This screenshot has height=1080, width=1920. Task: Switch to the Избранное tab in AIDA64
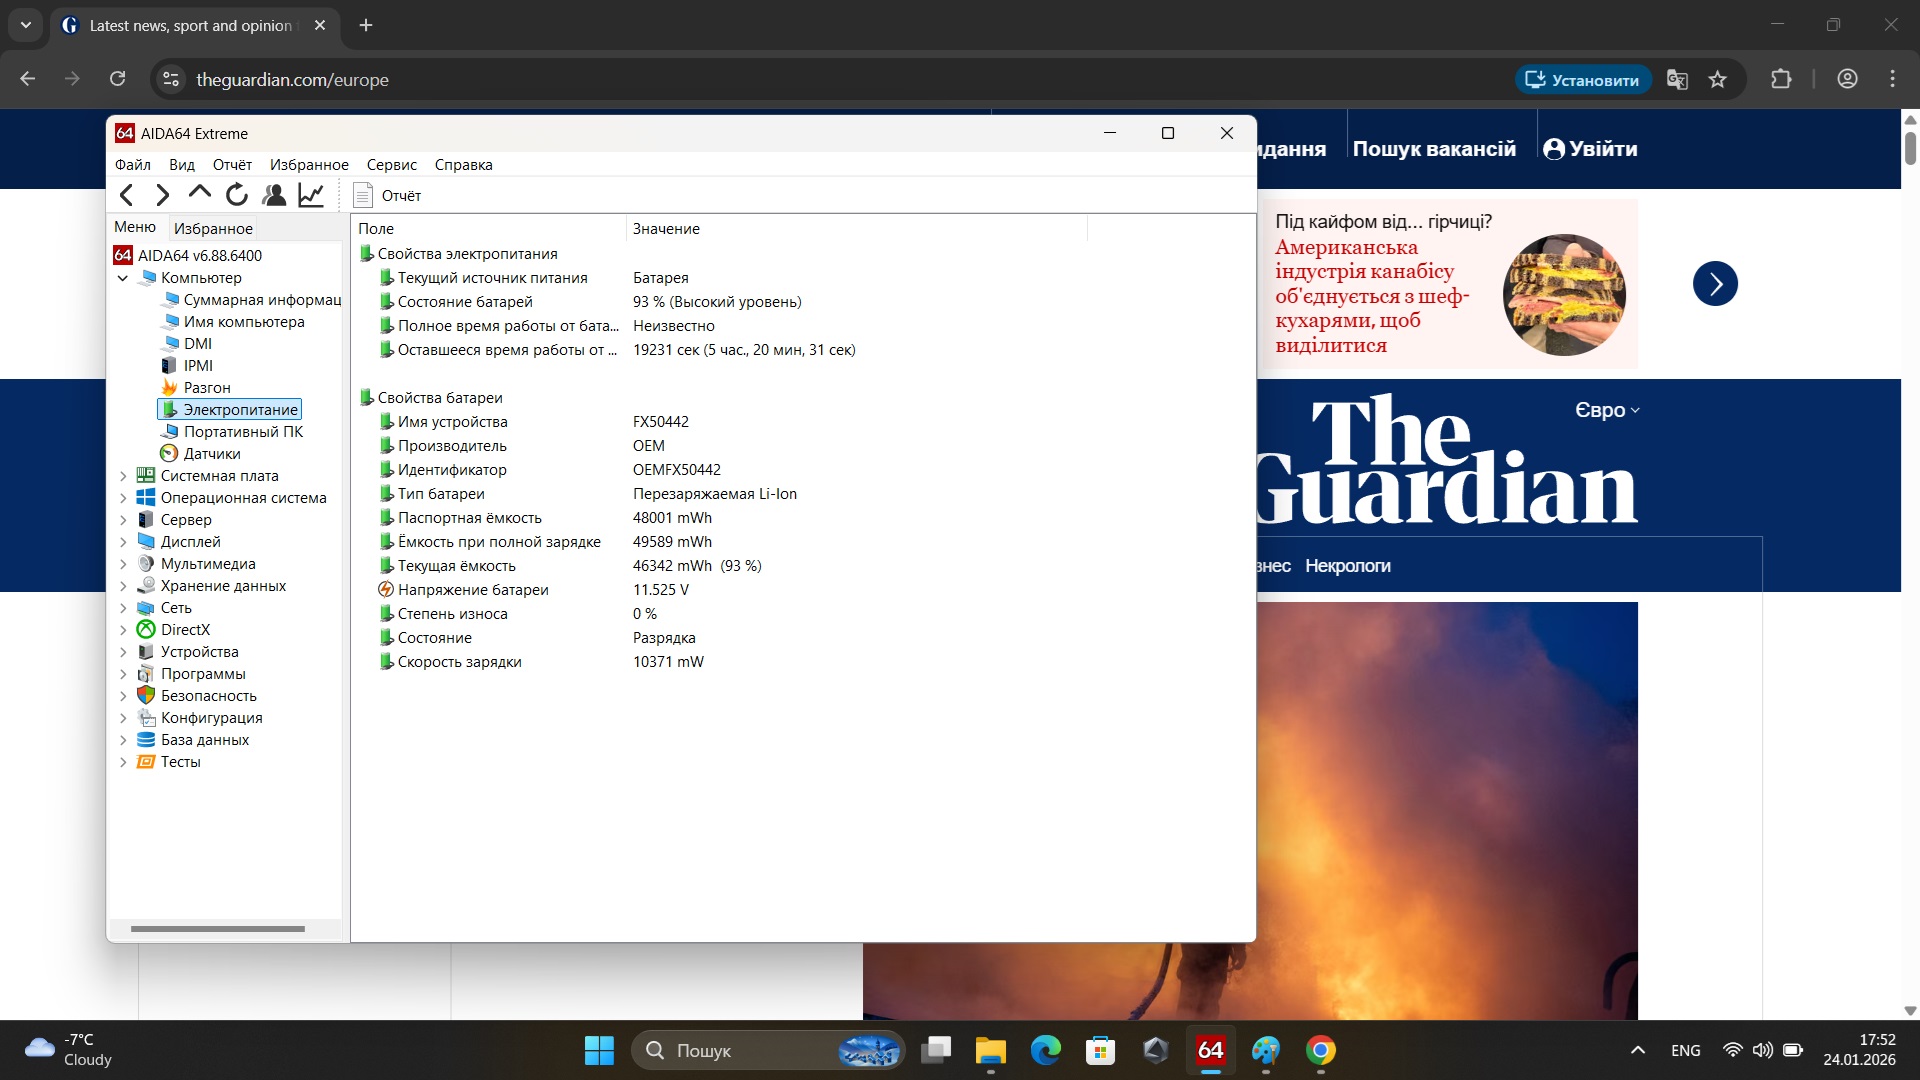213,228
